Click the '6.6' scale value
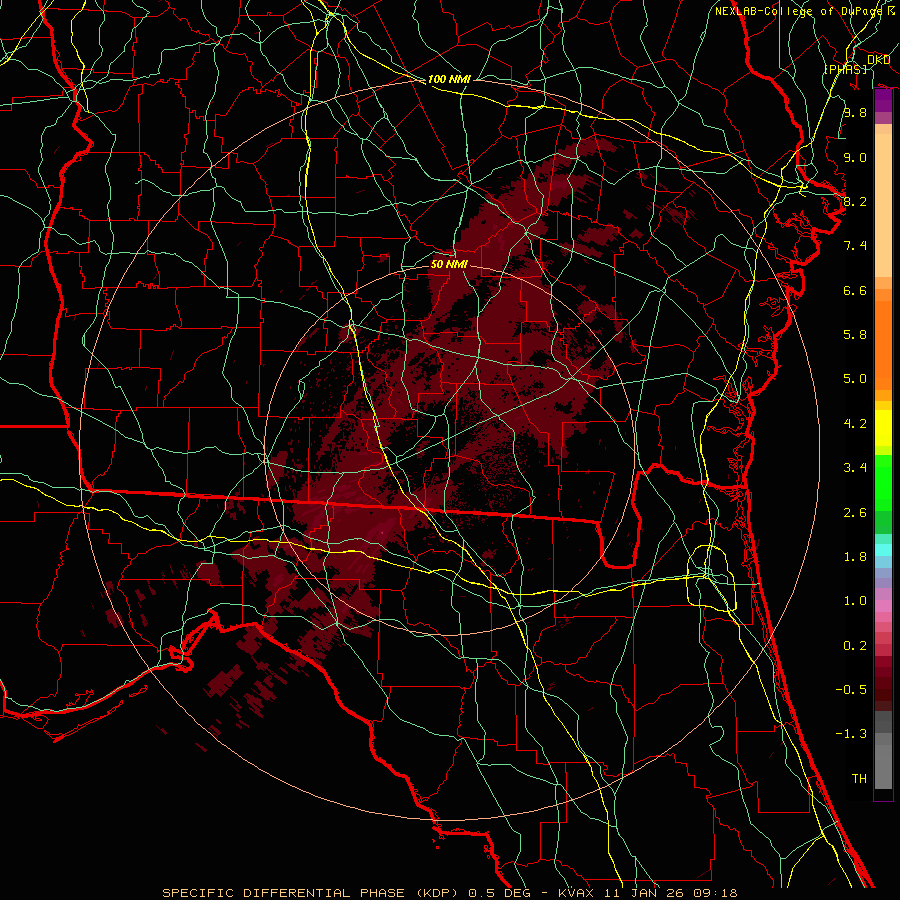Screen dimensions: 900x900 [x=855, y=290]
